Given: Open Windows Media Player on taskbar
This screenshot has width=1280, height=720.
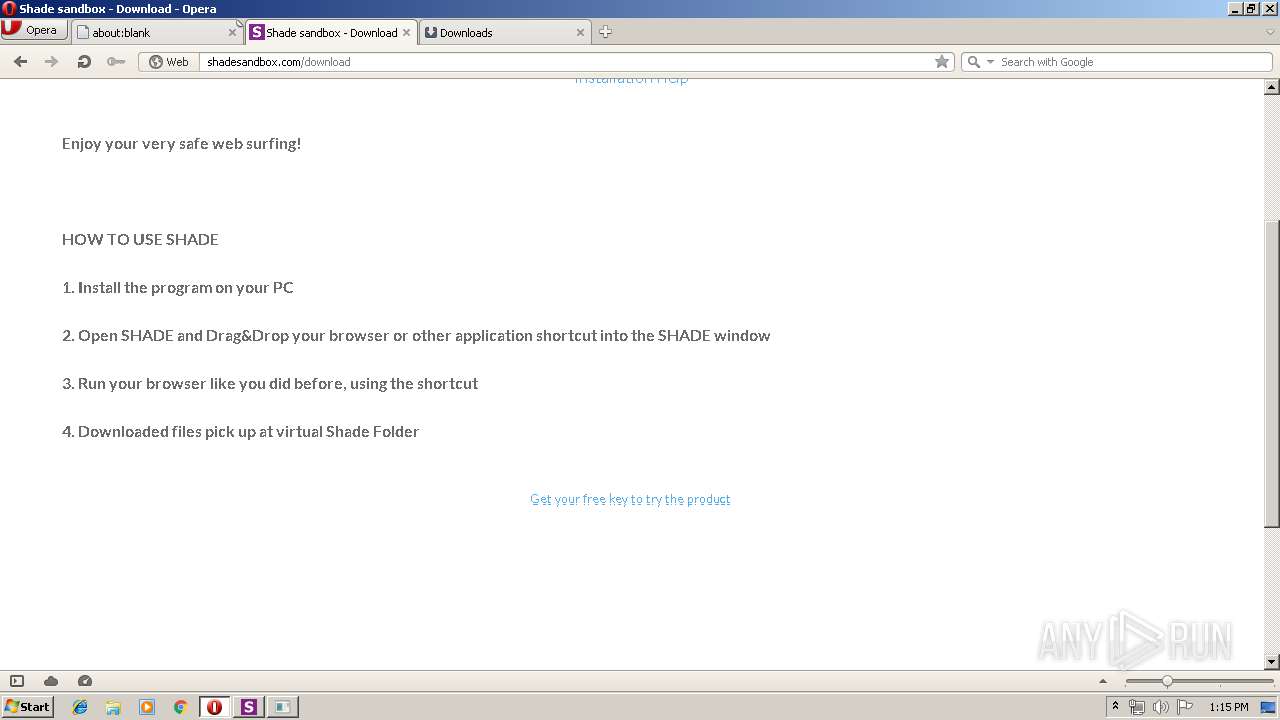Looking at the screenshot, I should point(147,707).
